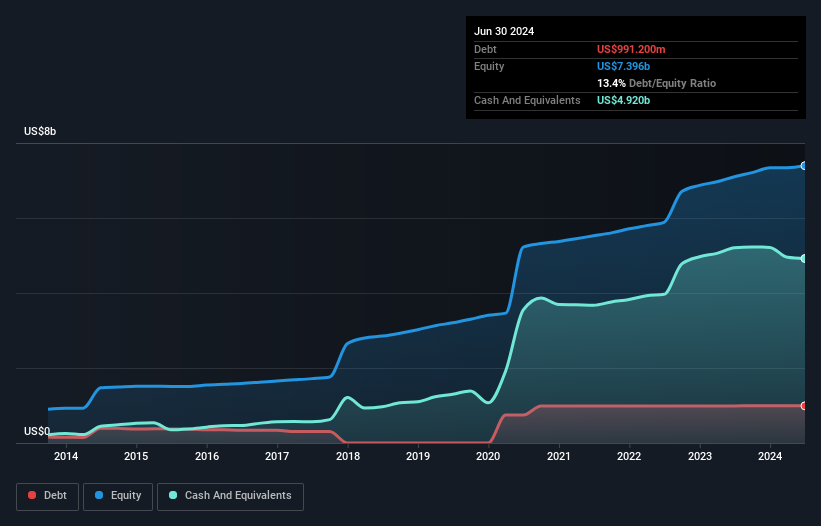Toggle the Debt series legend button

[47, 496]
